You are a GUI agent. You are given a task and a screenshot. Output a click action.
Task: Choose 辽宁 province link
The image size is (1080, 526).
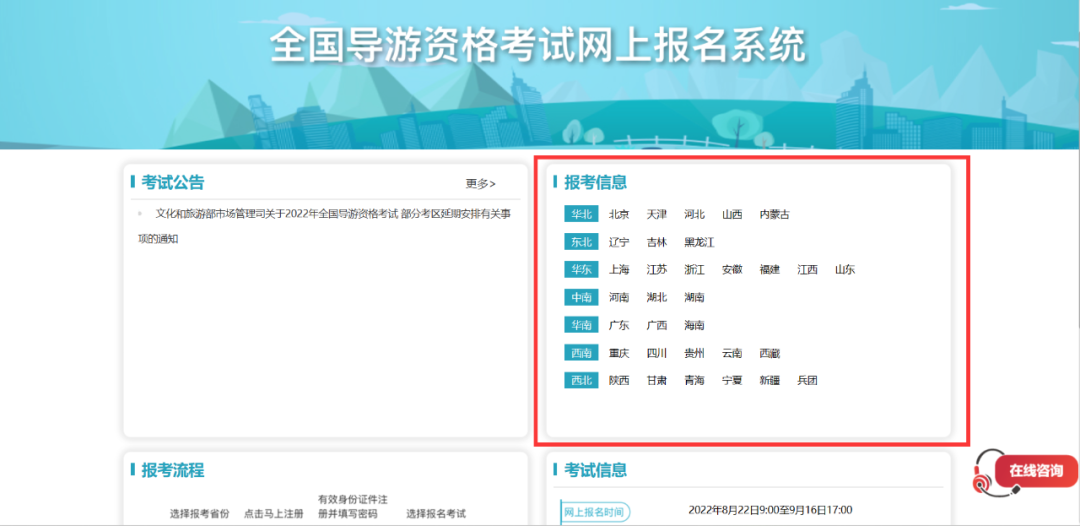[619, 242]
